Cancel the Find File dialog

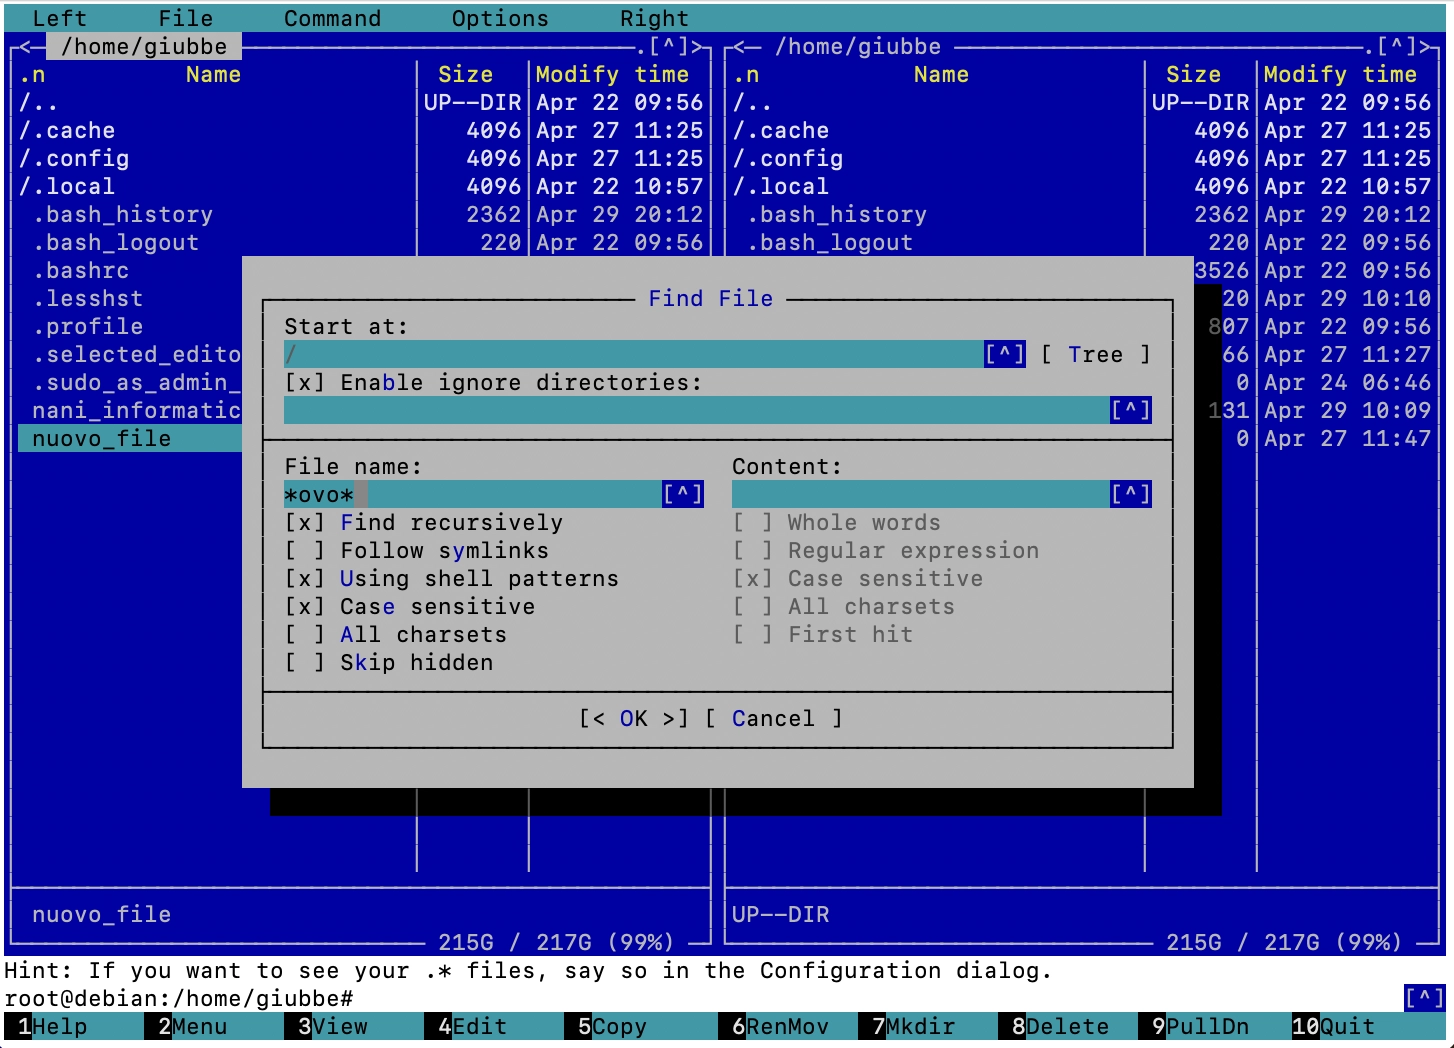coord(772,719)
